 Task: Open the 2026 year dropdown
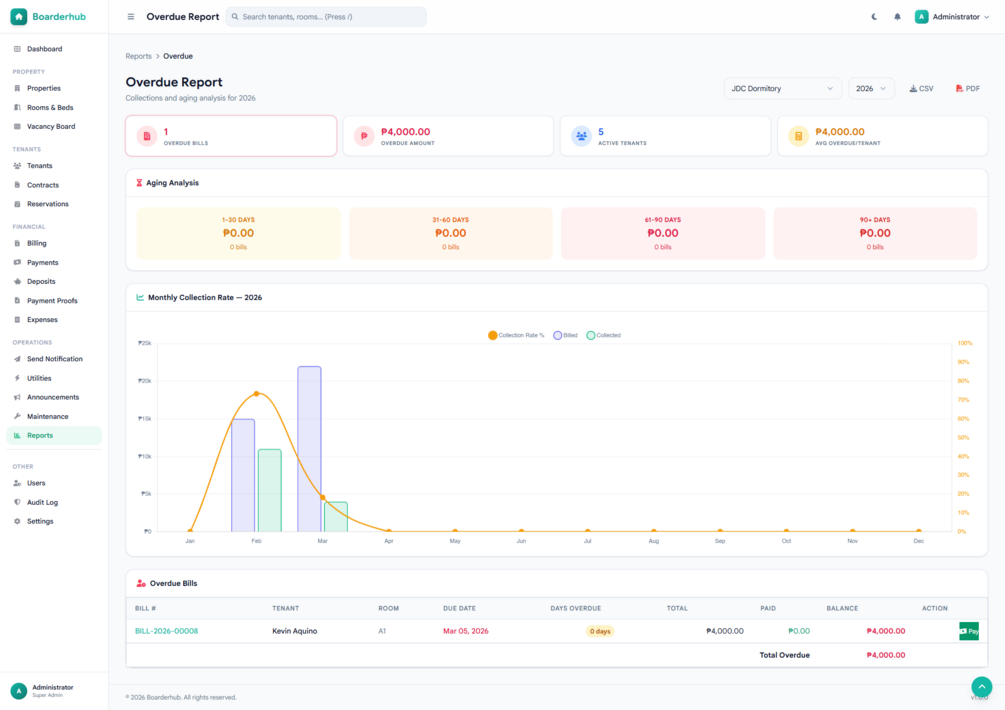coord(870,88)
